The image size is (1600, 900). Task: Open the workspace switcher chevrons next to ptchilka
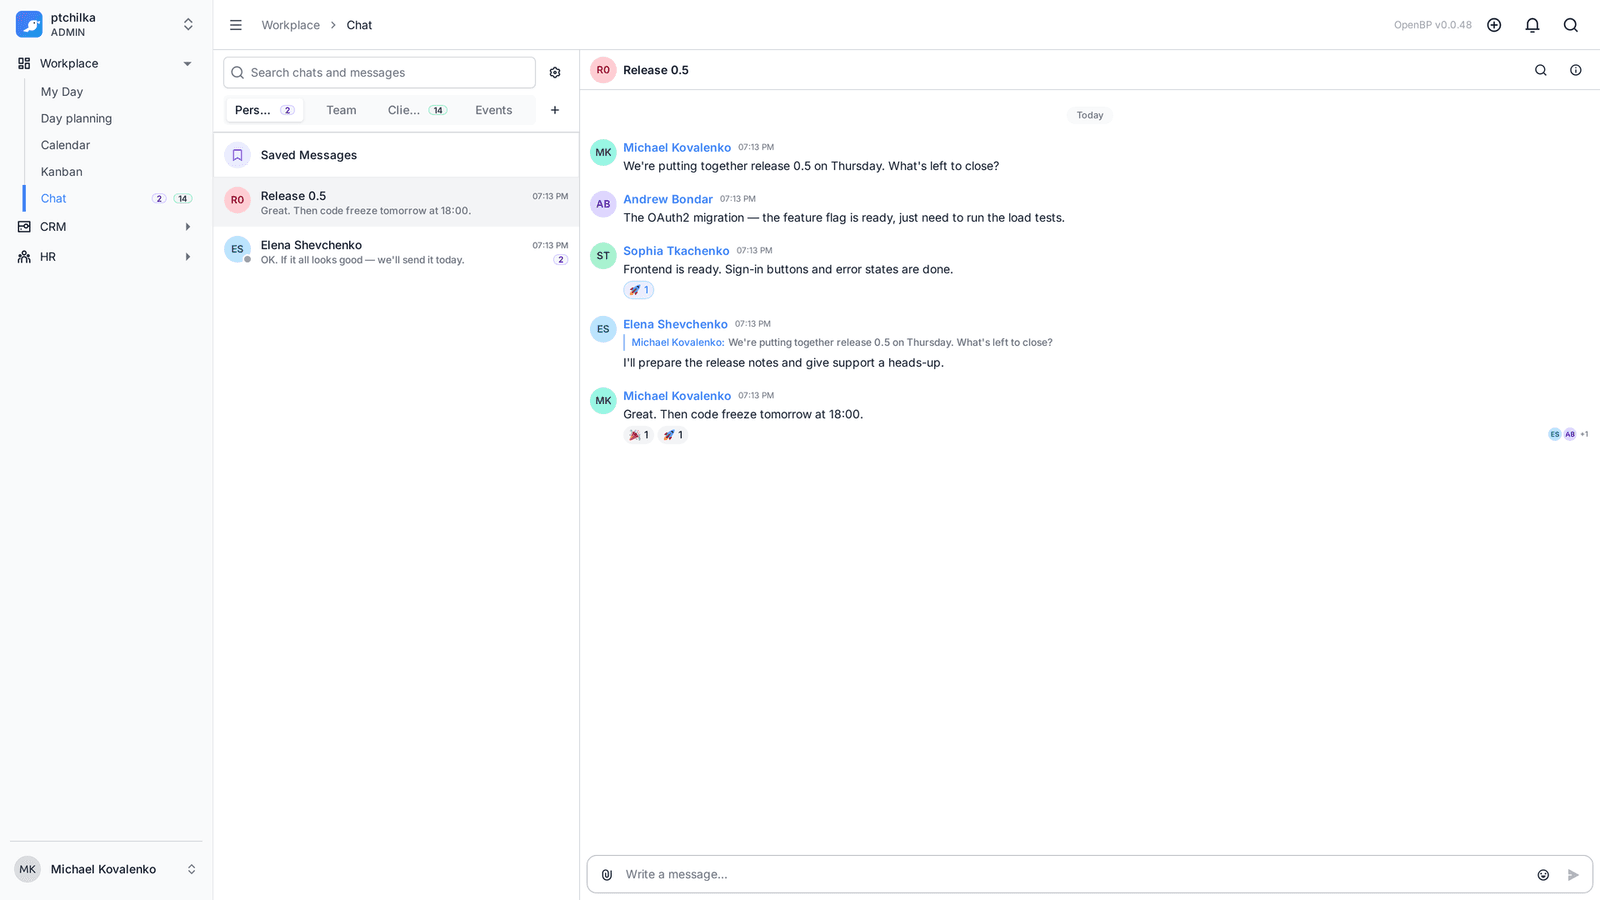188,24
